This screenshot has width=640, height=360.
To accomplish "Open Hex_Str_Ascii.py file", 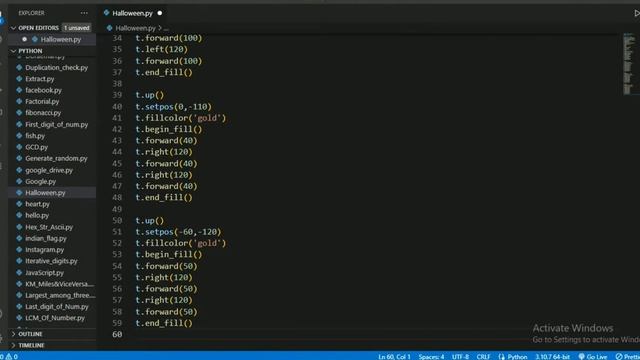I will point(49,227).
